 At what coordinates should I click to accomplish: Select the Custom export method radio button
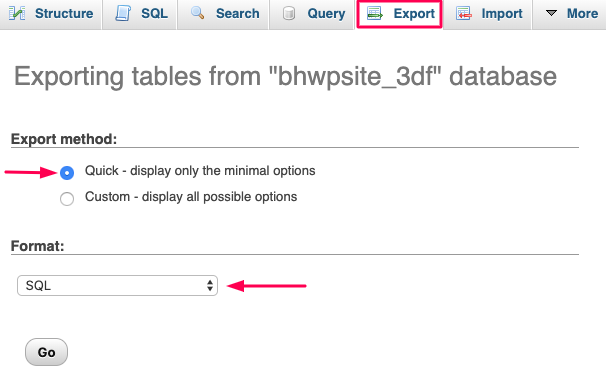[67, 199]
